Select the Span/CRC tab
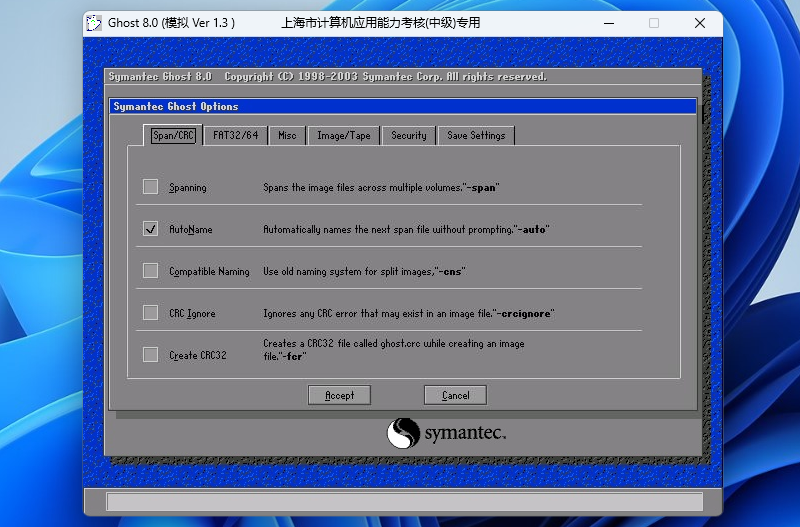This screenshot has width=800, height=527. tap(173, 135)
